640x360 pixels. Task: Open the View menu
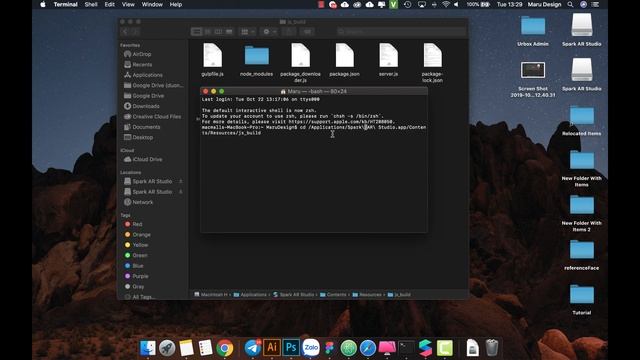click(128, 4)
